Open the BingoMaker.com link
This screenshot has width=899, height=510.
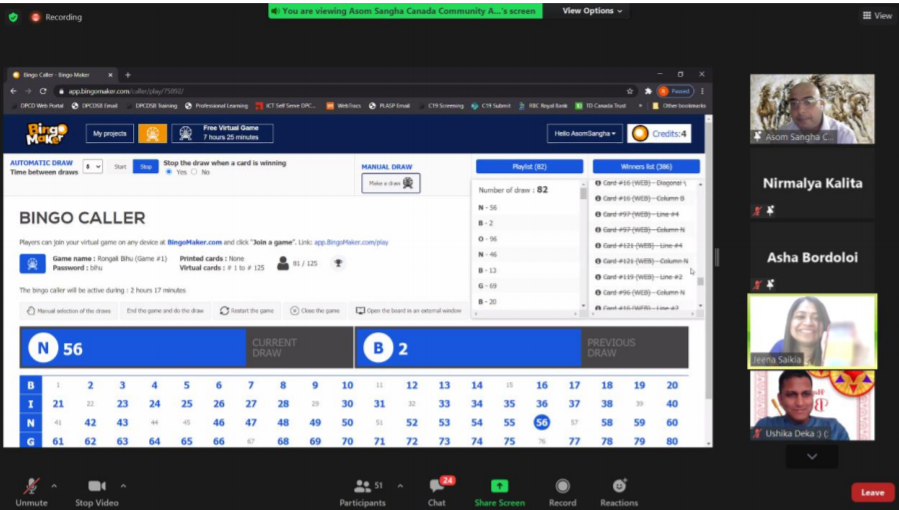coord(194,242)
